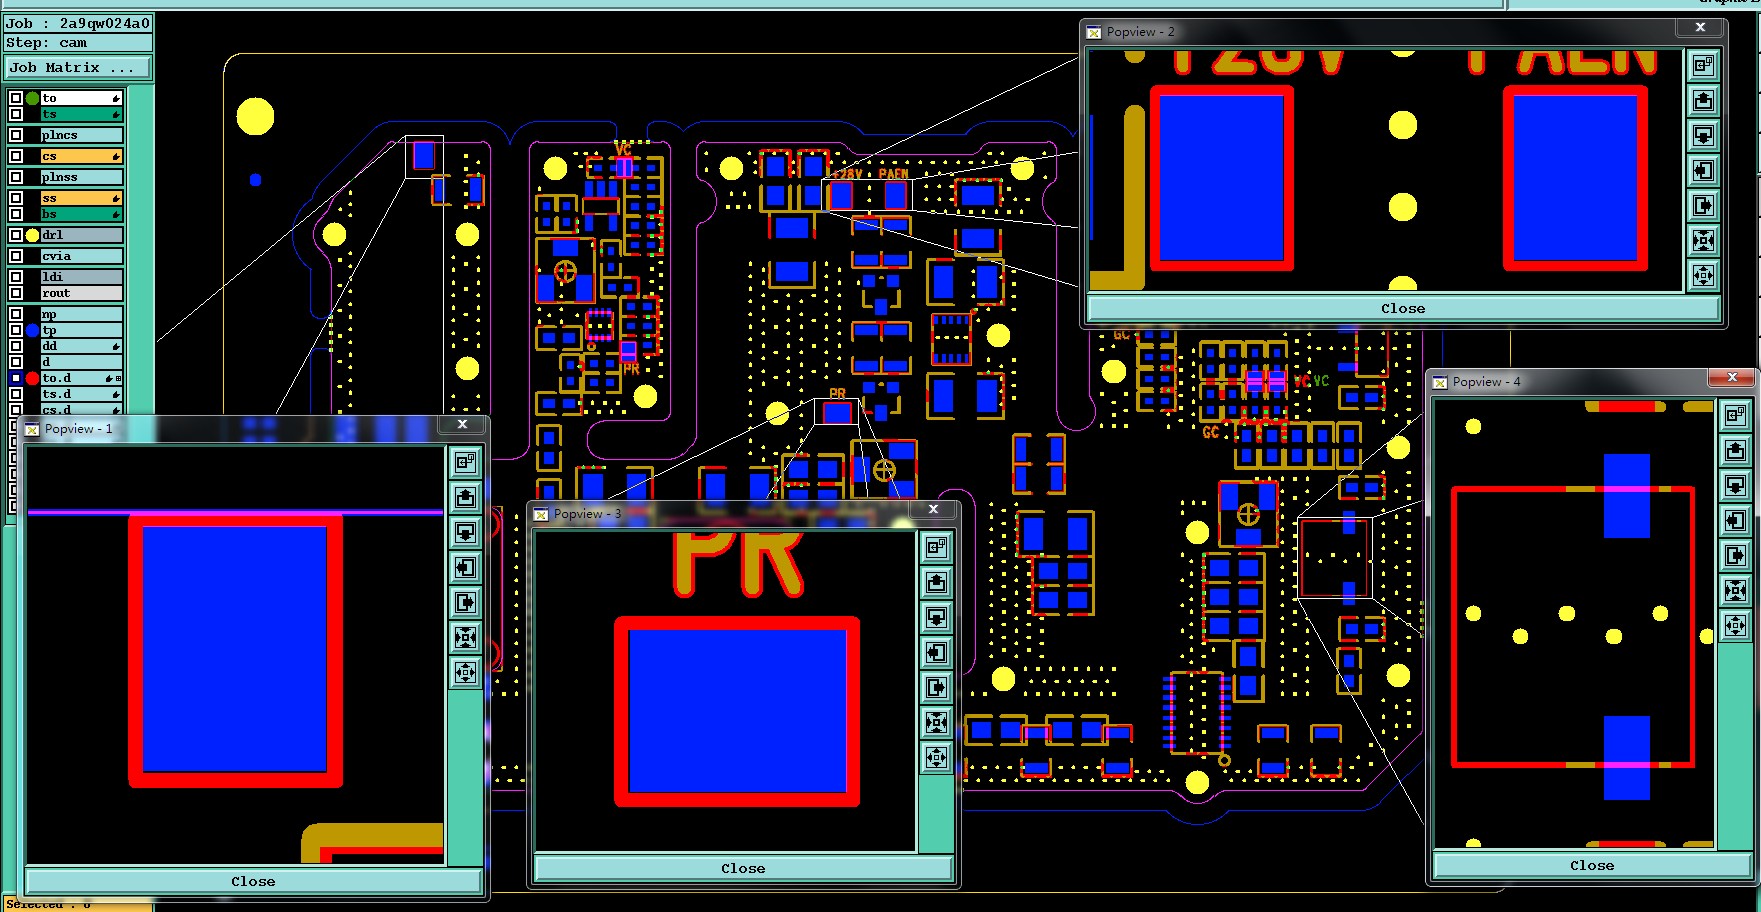This screenshot has width=1761, height=912.
Task: Pan down in Popview - 2
Action: click(x=1703, y=135)
